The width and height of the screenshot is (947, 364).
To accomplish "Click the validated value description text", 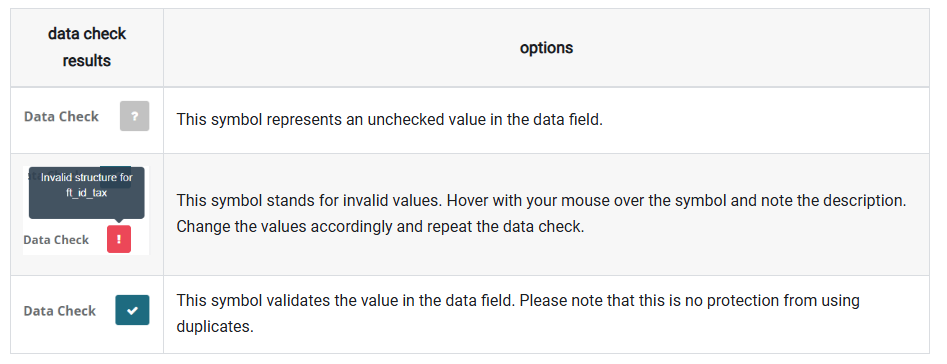I will point(518,313).
